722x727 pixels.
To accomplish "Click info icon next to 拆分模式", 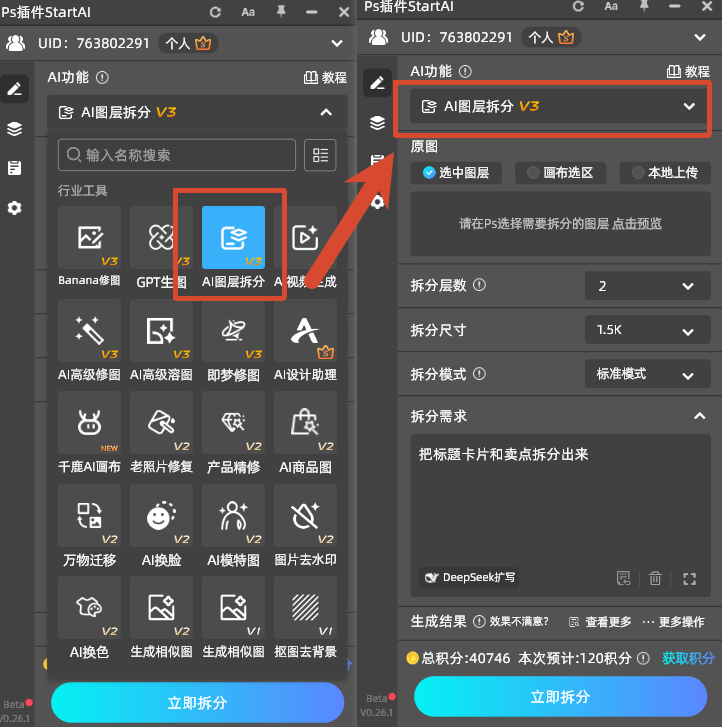I will point(479,374).
